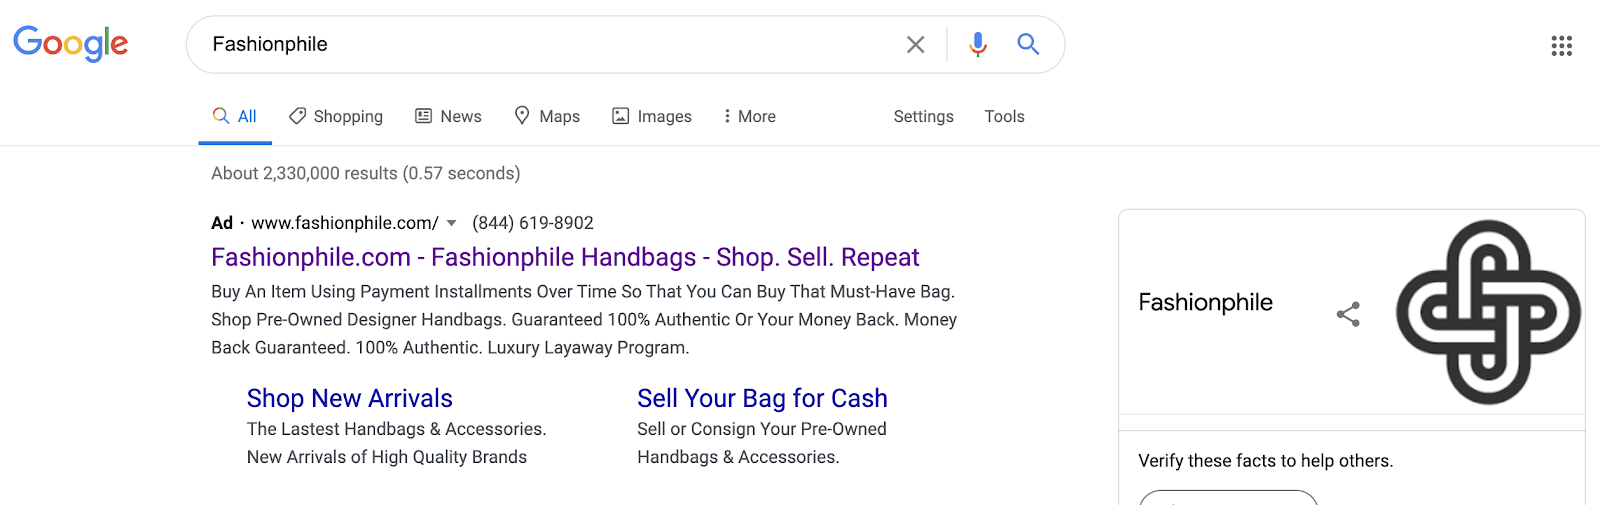The height and width of the screenshot is (505, 1600).
Task: Click the blue magnifying glass search button
Action: click(x=1028, y=44)
